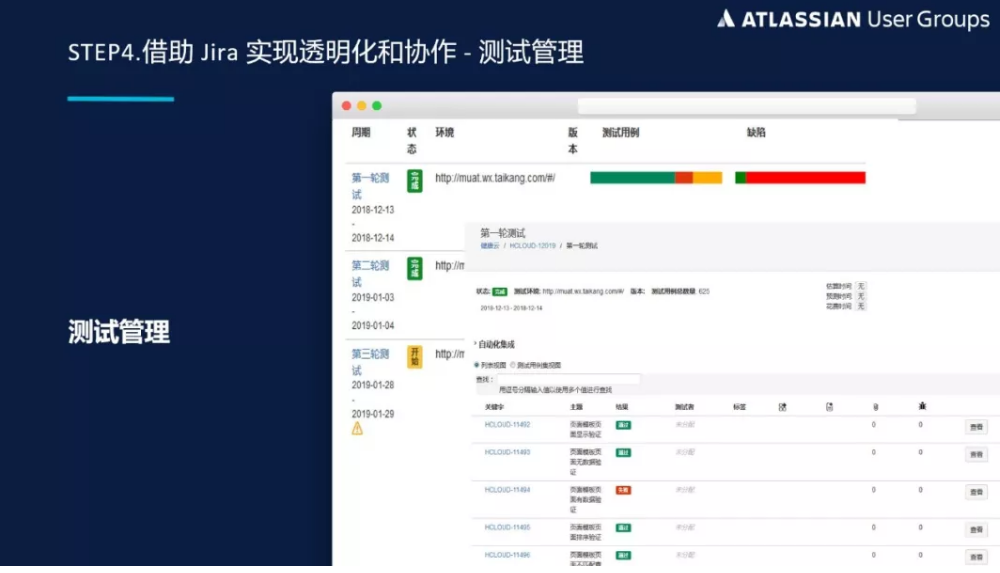1000x573 pixels.
Task: Click the green 通过 result badge for HCLOUD-11495
Action: pyautogui.click(x=623, y=528)
